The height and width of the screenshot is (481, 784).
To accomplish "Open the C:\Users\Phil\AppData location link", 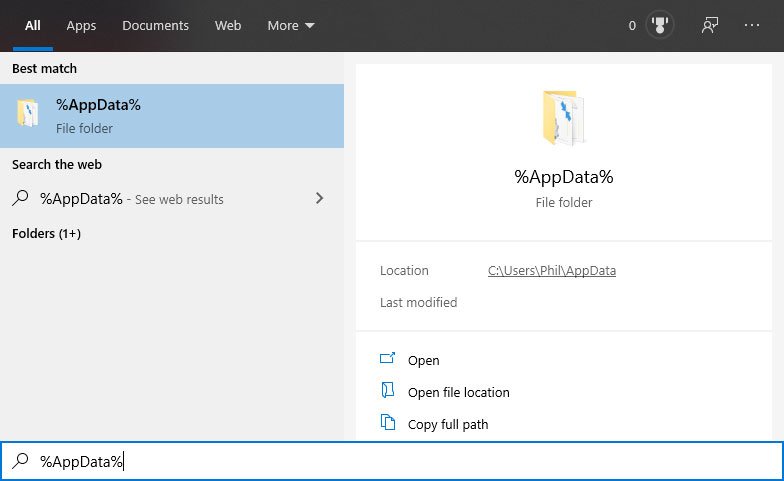I will click(x=552, y=270).
